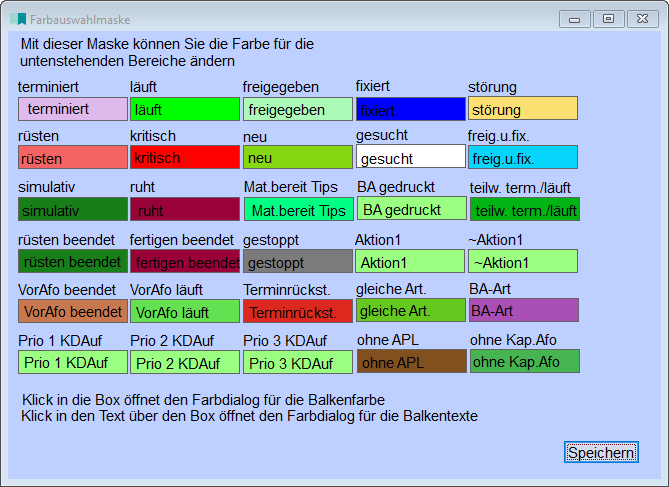
Task: Open color dialog for blue fixiert box
Action: click(411, 109)
